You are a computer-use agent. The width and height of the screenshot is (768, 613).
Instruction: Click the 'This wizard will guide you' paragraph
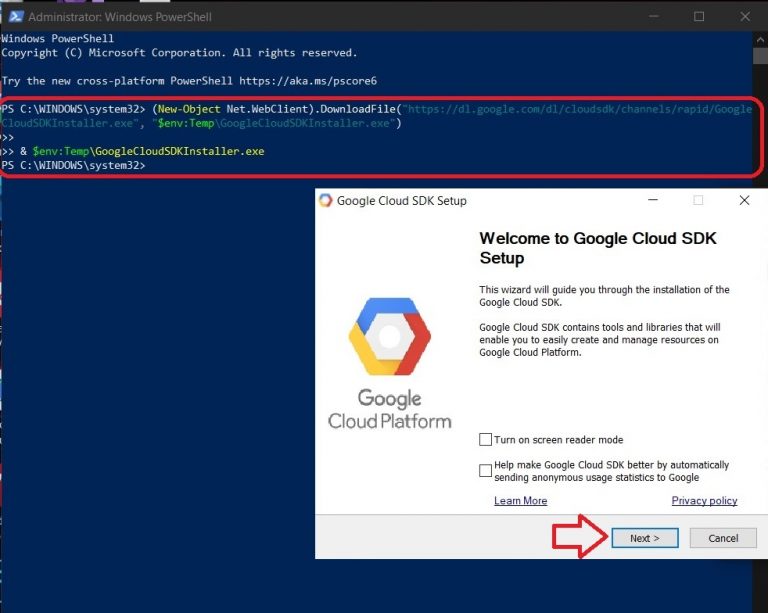pos(604,296)
